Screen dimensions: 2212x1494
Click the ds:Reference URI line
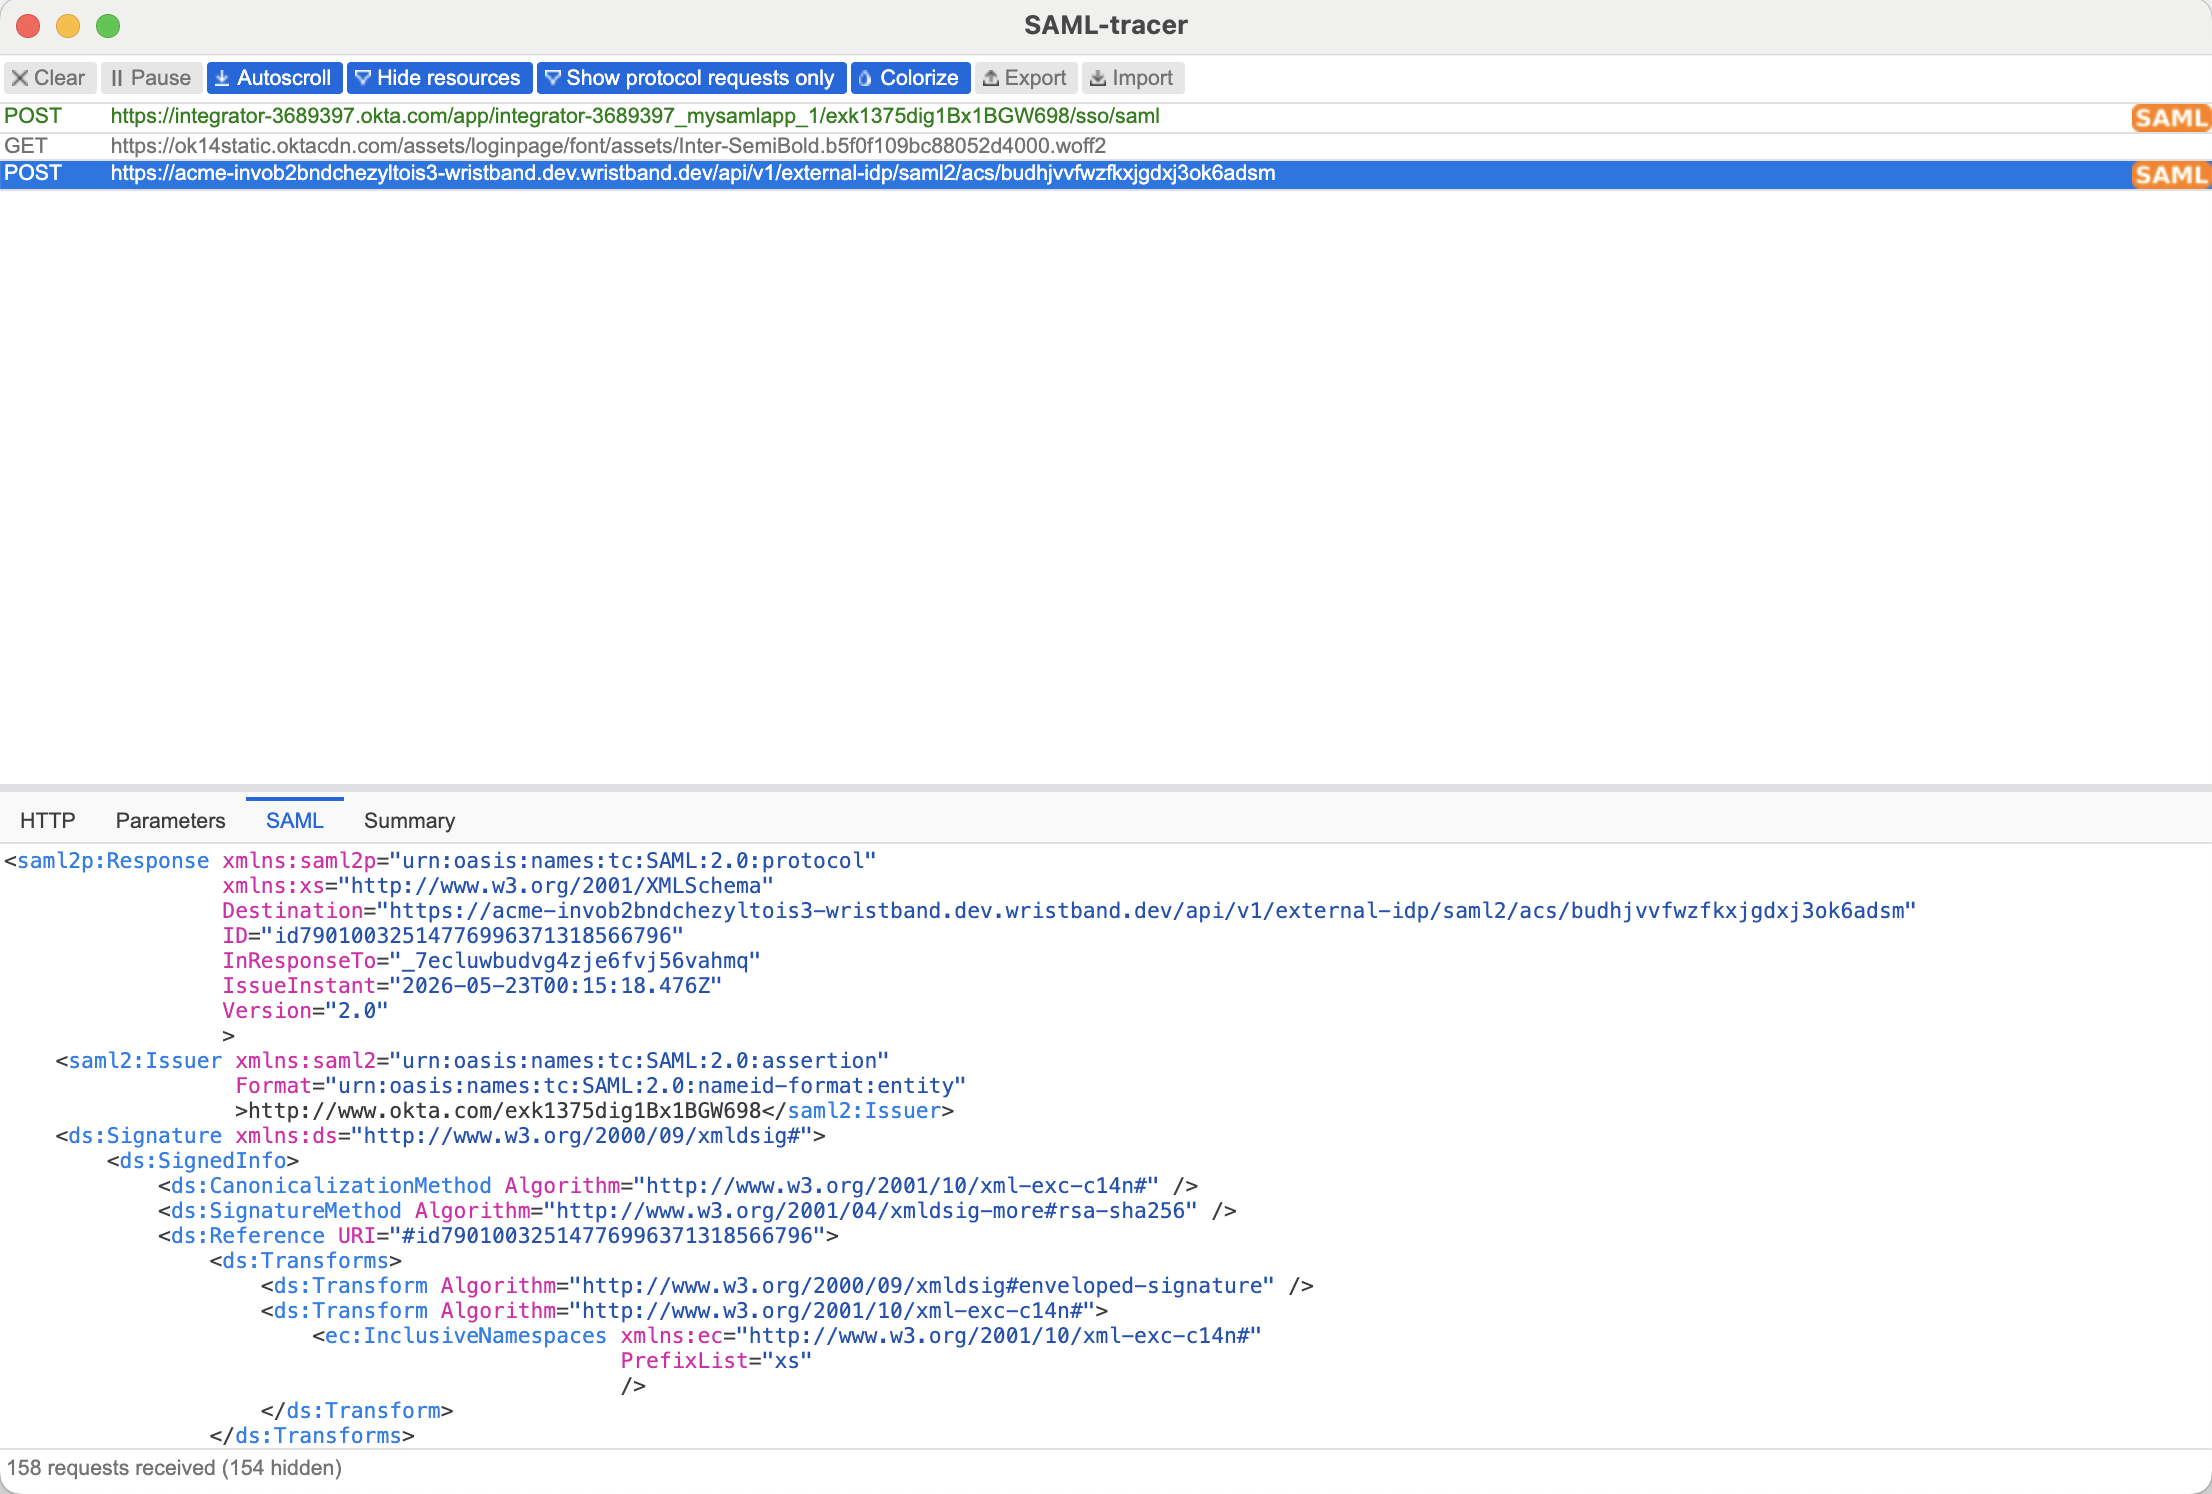click(498, 1236)
